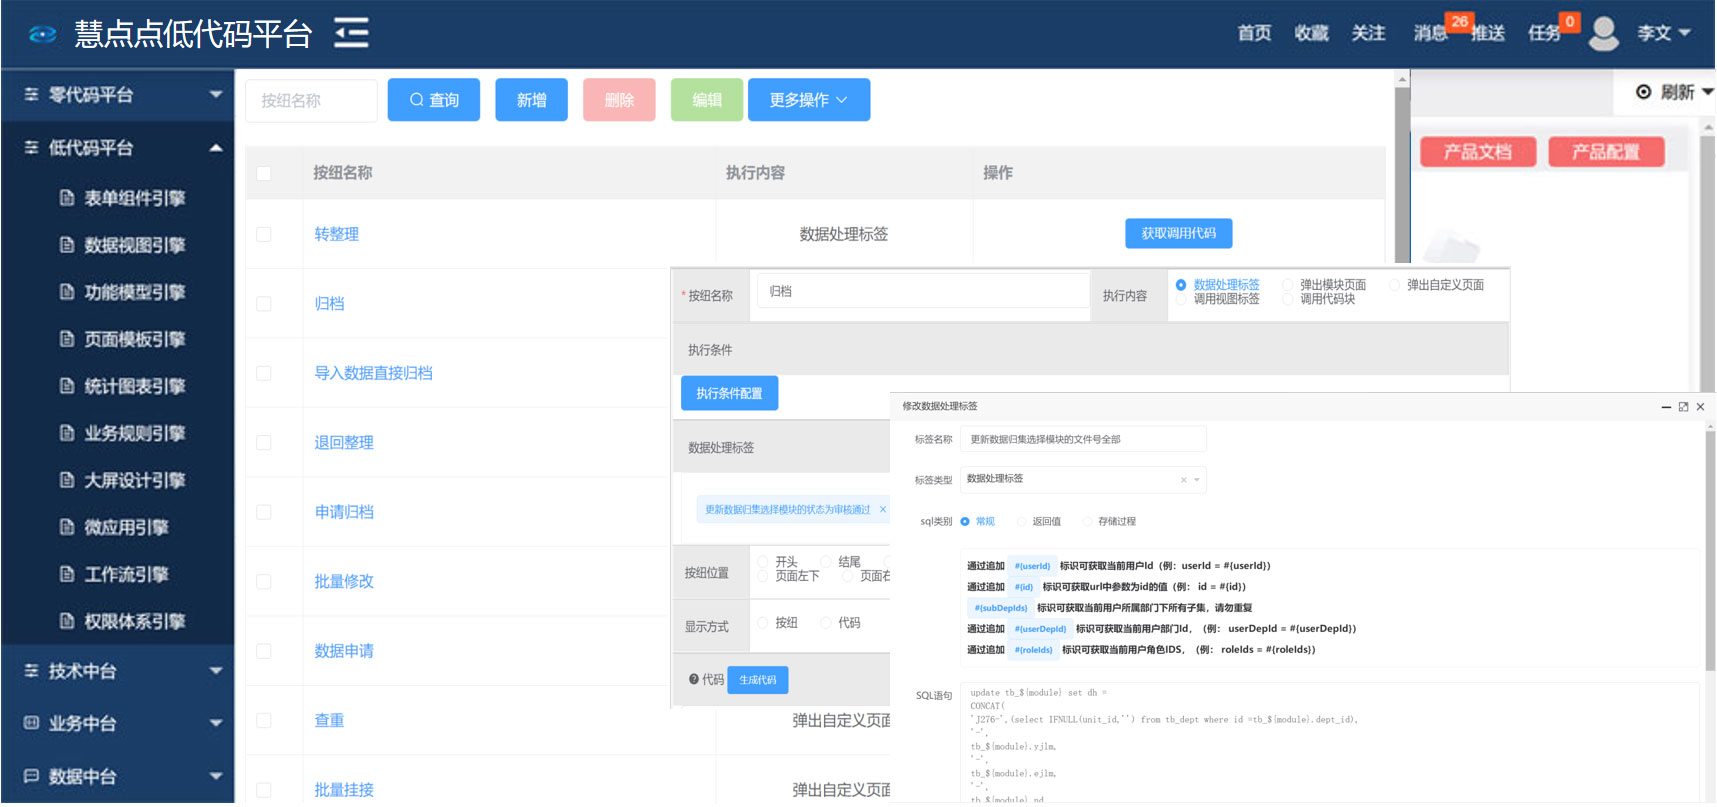Click the 业务规则引擎 document icon
The width and height of the screenshot is (1717, 807).
pyautogui.click(x=67, y=433)
